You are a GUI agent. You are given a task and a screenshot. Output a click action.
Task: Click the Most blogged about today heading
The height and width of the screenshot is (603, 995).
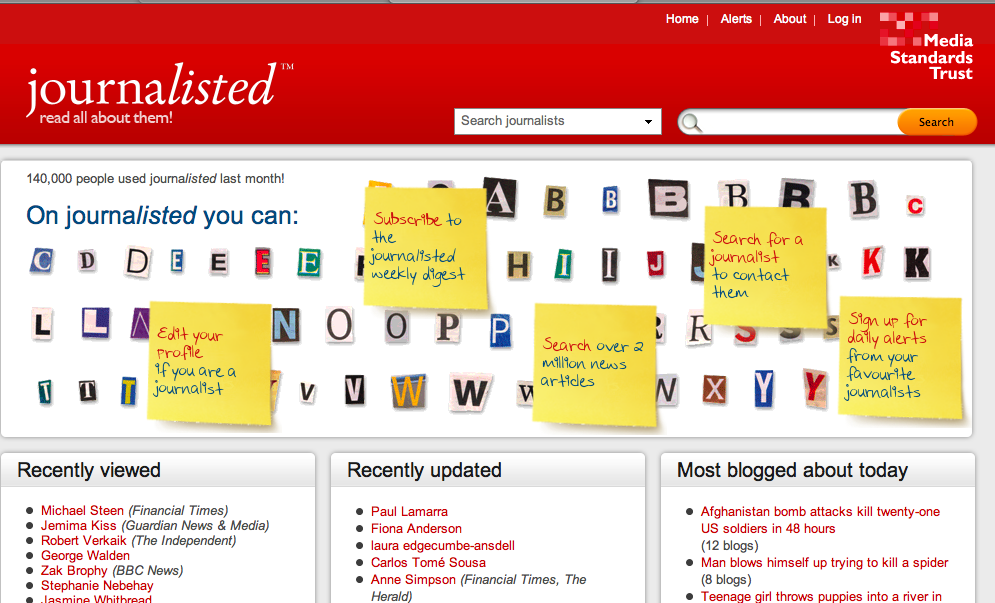[793, 470]
